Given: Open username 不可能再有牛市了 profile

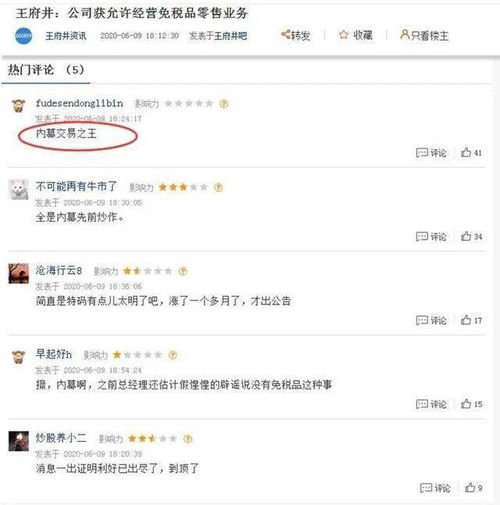Looking at the screenshot, I should 76,186.
